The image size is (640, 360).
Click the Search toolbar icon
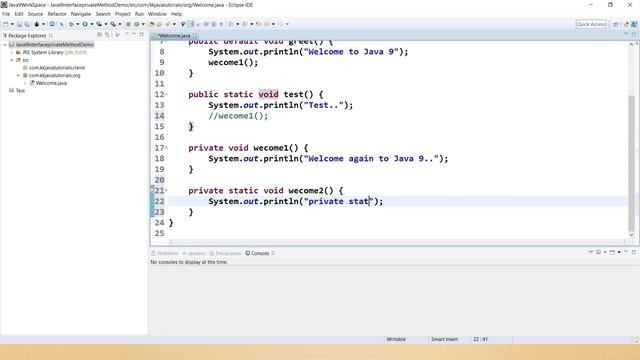coord(167,24)
